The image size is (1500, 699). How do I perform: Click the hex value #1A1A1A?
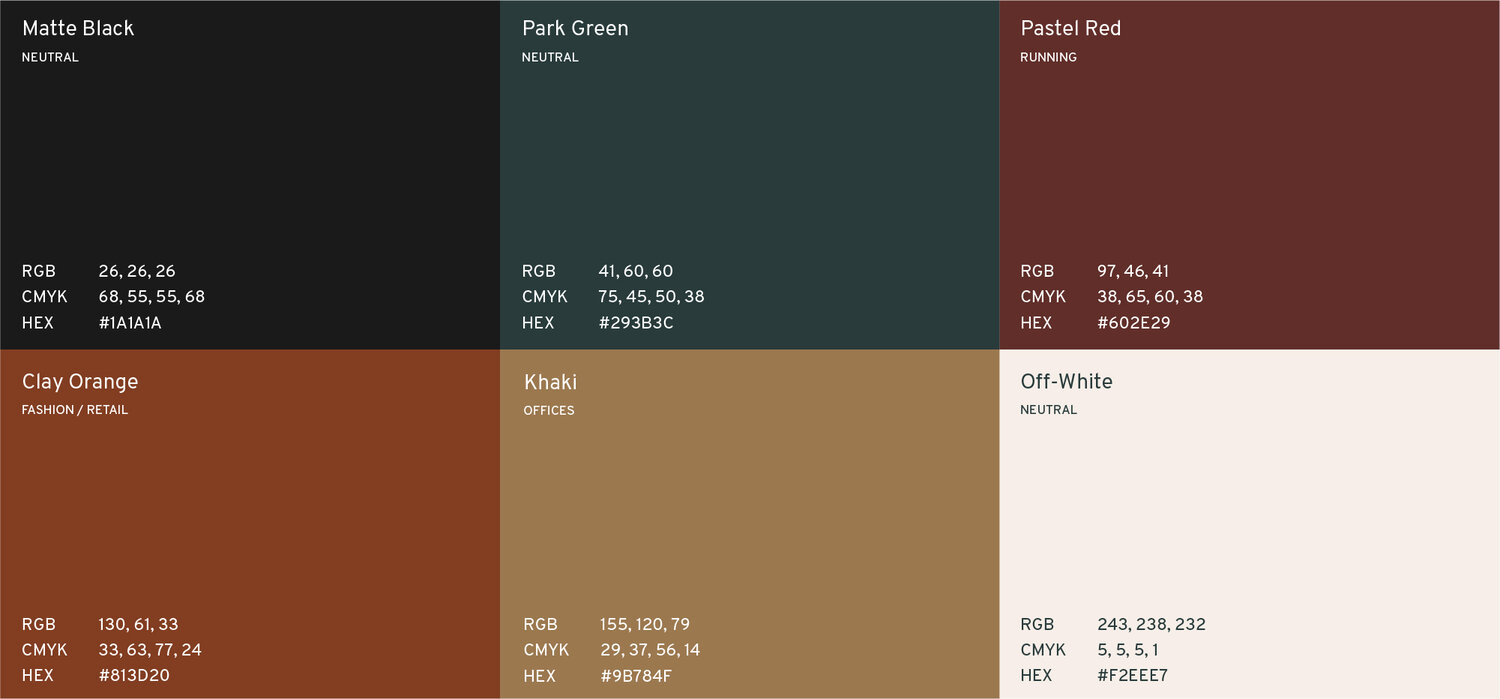coord(130,322)
